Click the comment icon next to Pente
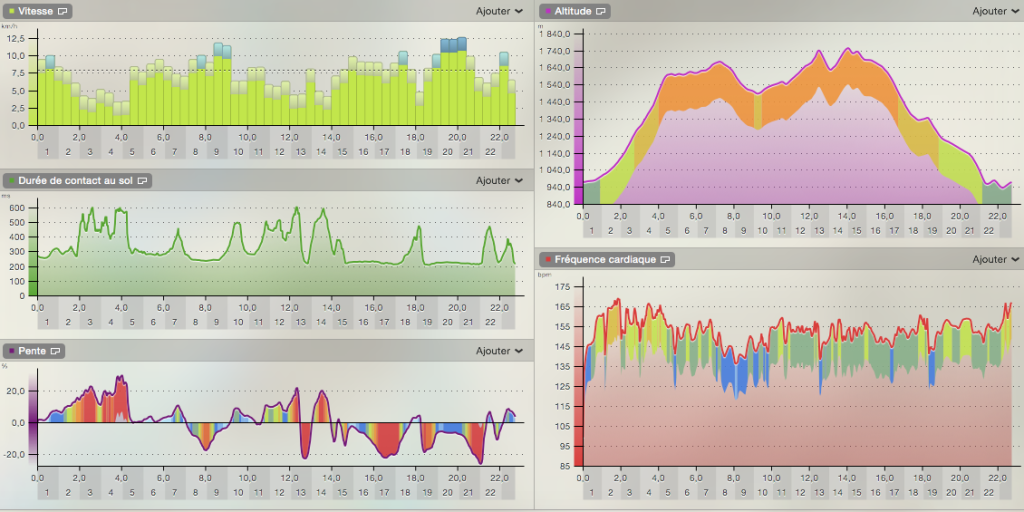Screen dimensions: 1024x512 tap(57, 351)
